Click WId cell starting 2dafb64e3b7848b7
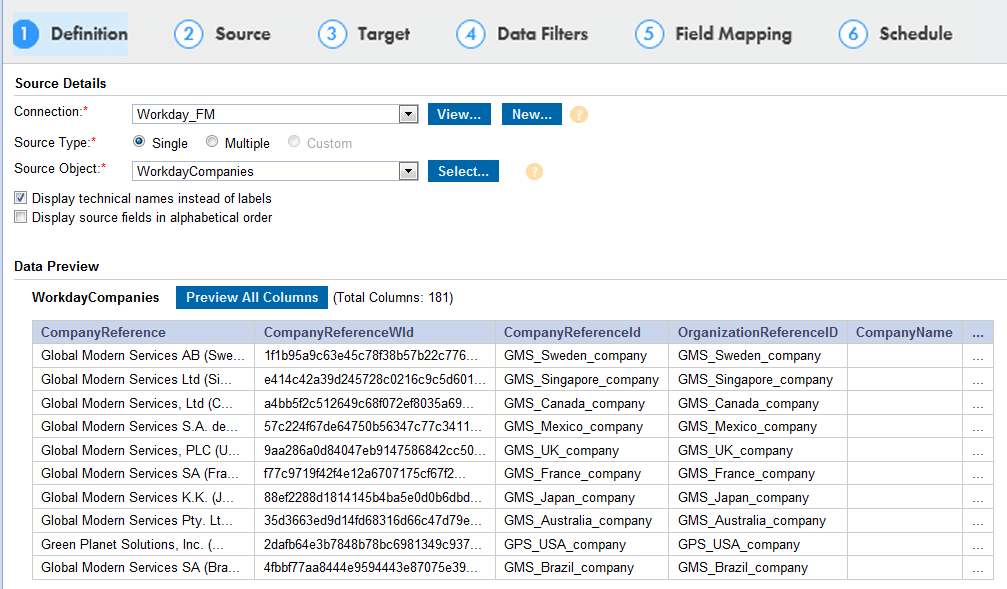The height and width of the screenshot is (589, 1007). point(375,544)
